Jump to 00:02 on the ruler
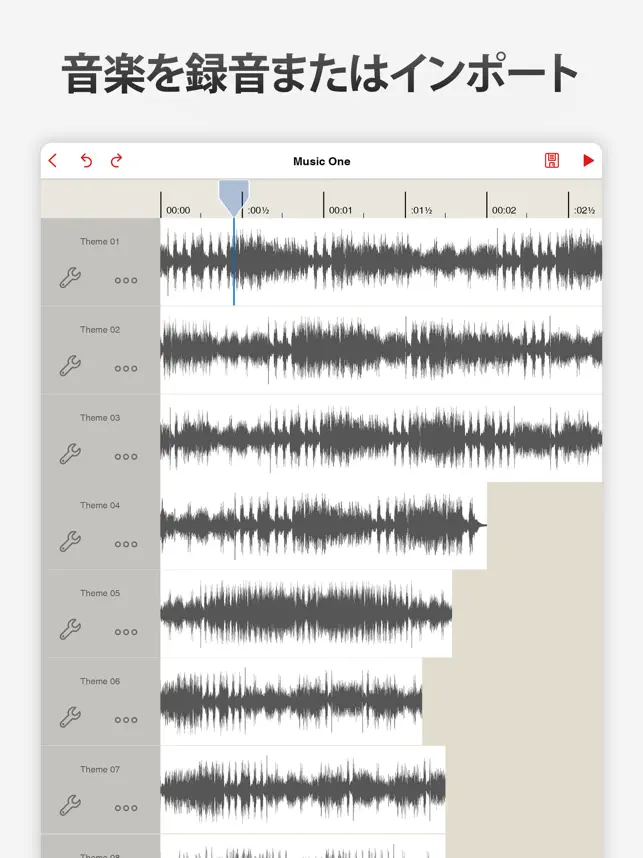The height and width of the screenshot is (858, 643). point(503,210)
